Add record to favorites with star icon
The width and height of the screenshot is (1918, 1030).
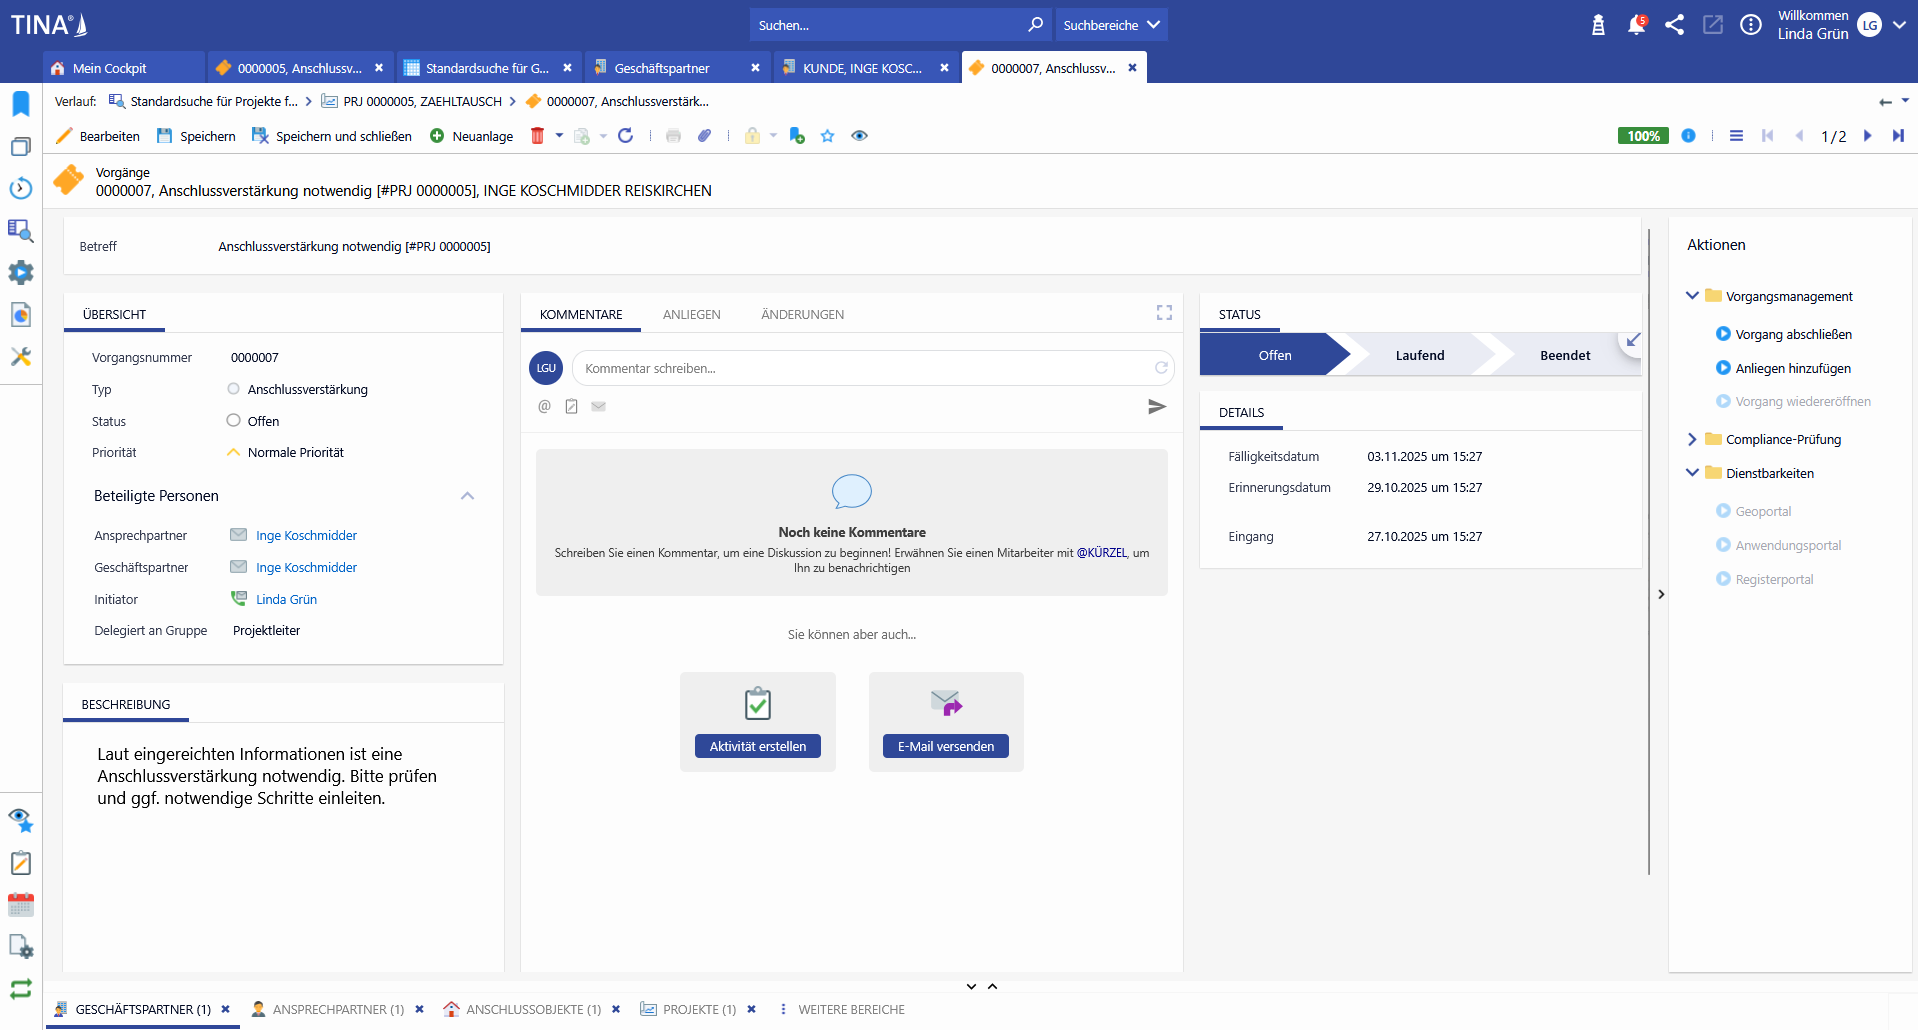click(x=827, y=136)
